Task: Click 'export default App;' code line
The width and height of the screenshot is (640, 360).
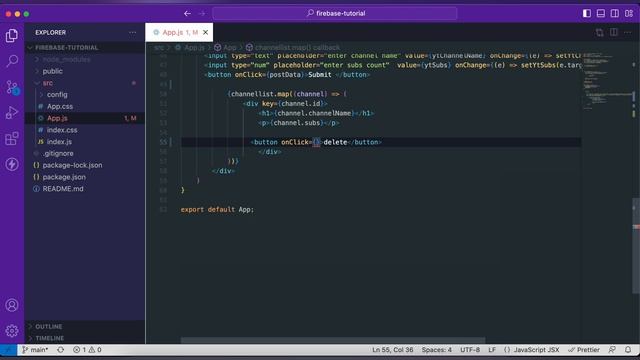Action: click(x=217, y=209)
